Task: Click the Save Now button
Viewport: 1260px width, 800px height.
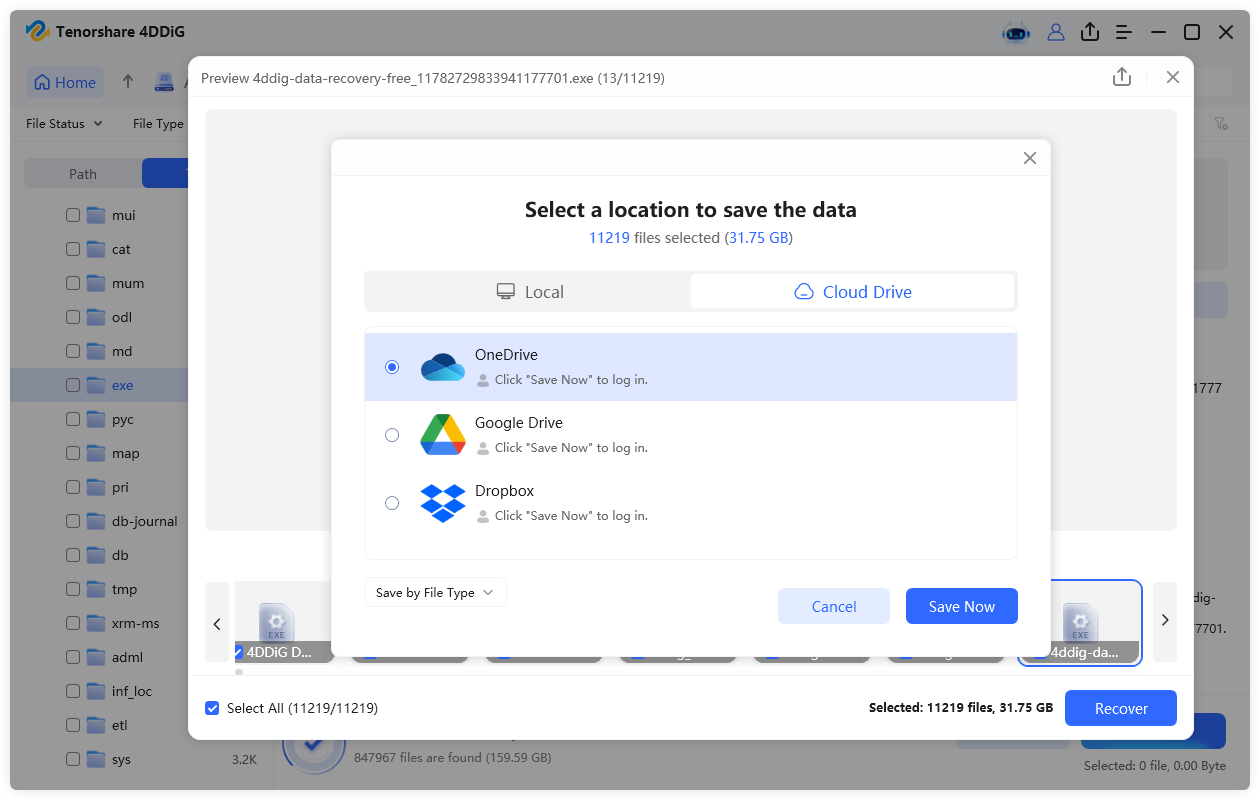Action: click(962, 606)
